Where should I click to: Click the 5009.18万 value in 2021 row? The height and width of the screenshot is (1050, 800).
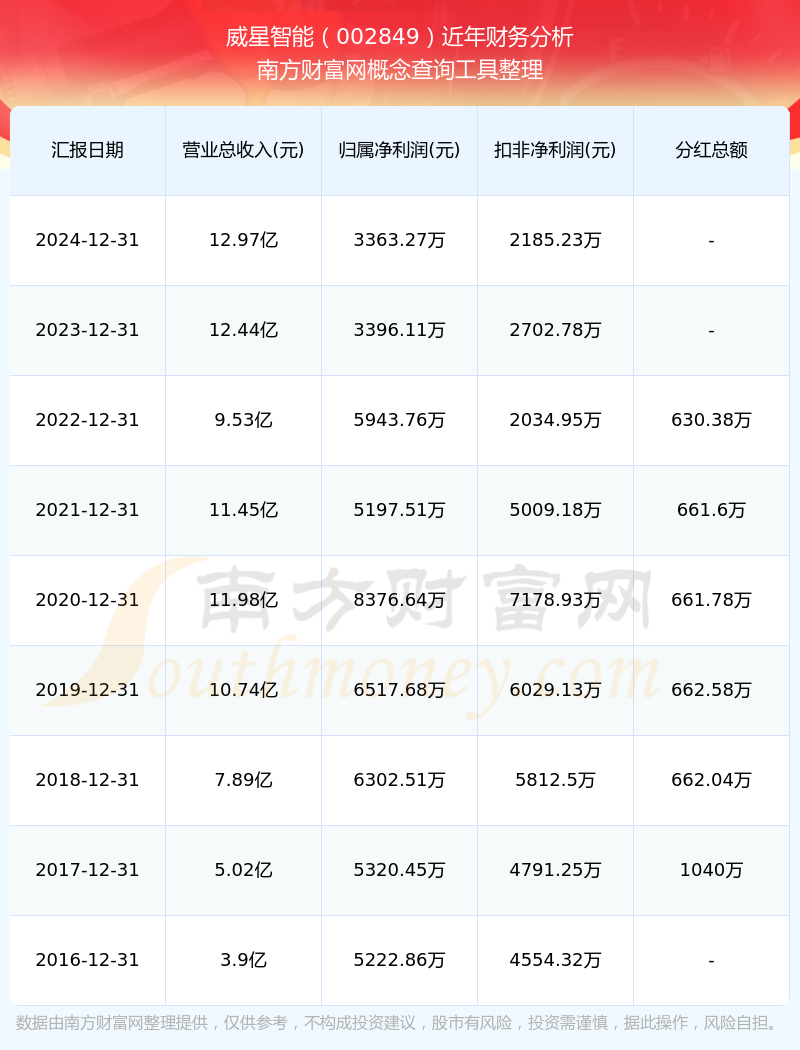point(556,510)
